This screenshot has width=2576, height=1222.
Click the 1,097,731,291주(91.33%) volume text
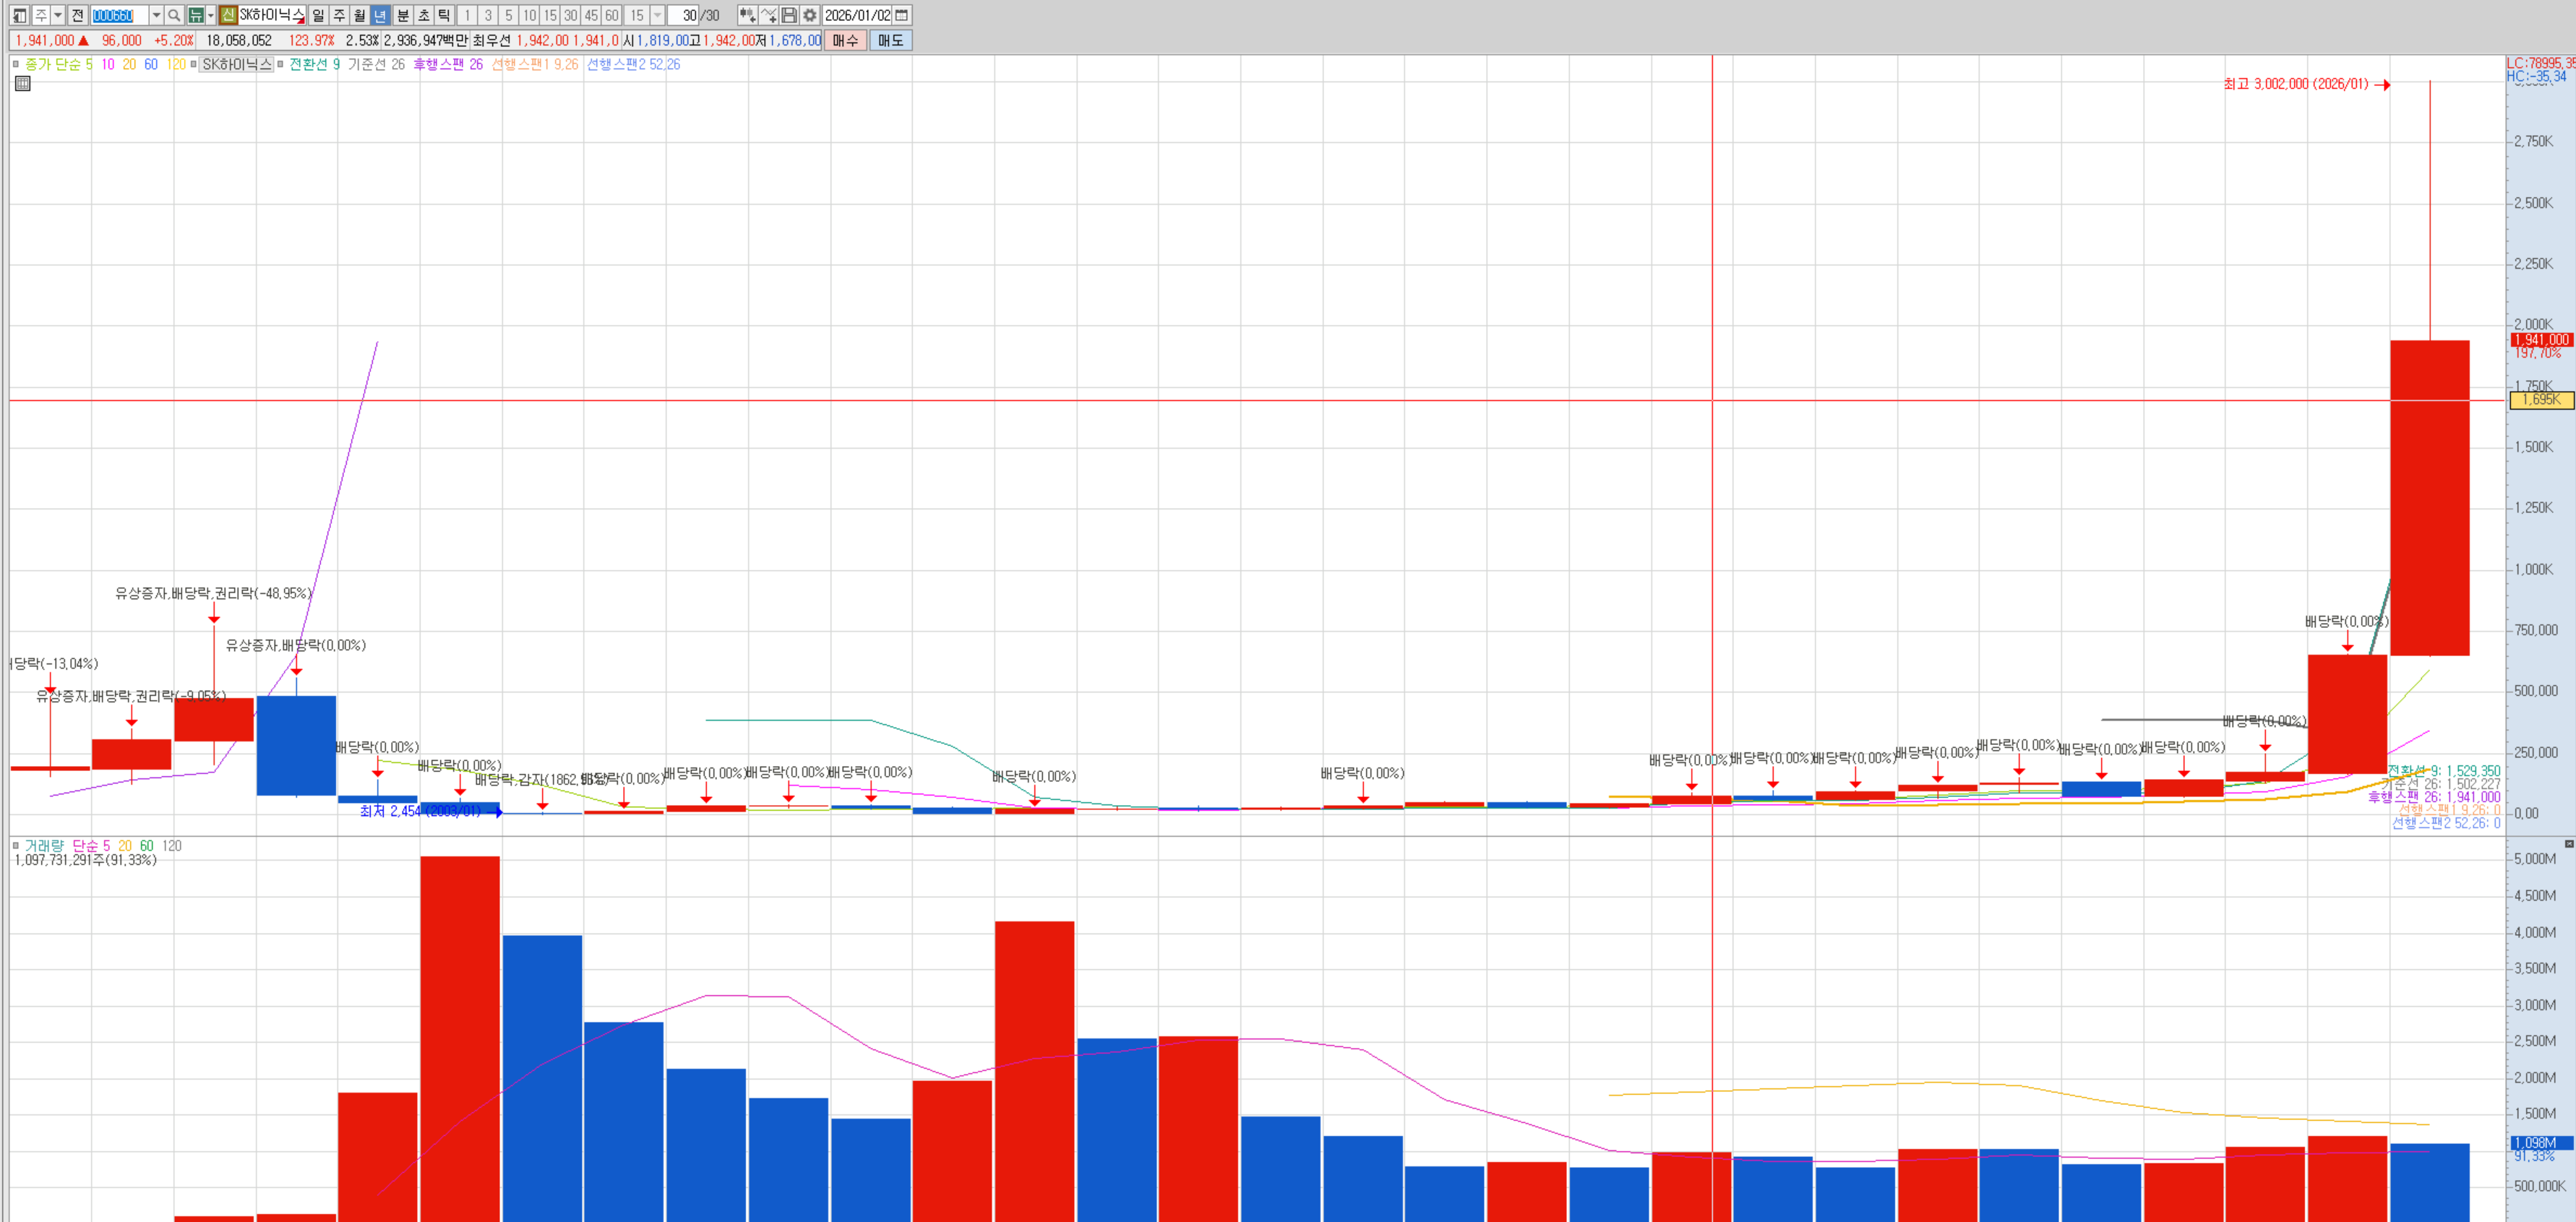click(x=86, y=860)
